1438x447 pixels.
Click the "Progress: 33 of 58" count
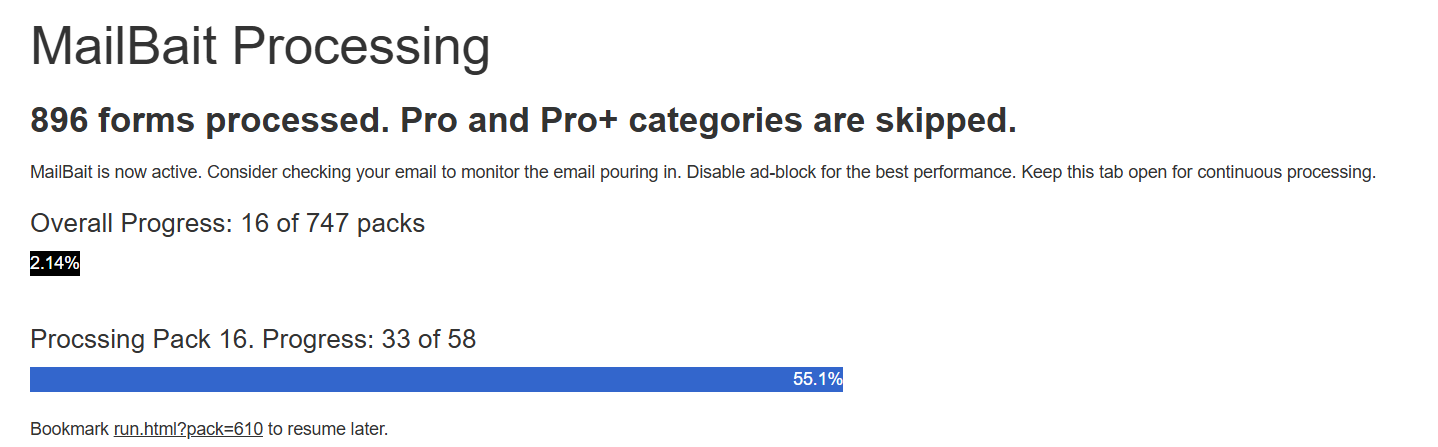pos(369,340)
